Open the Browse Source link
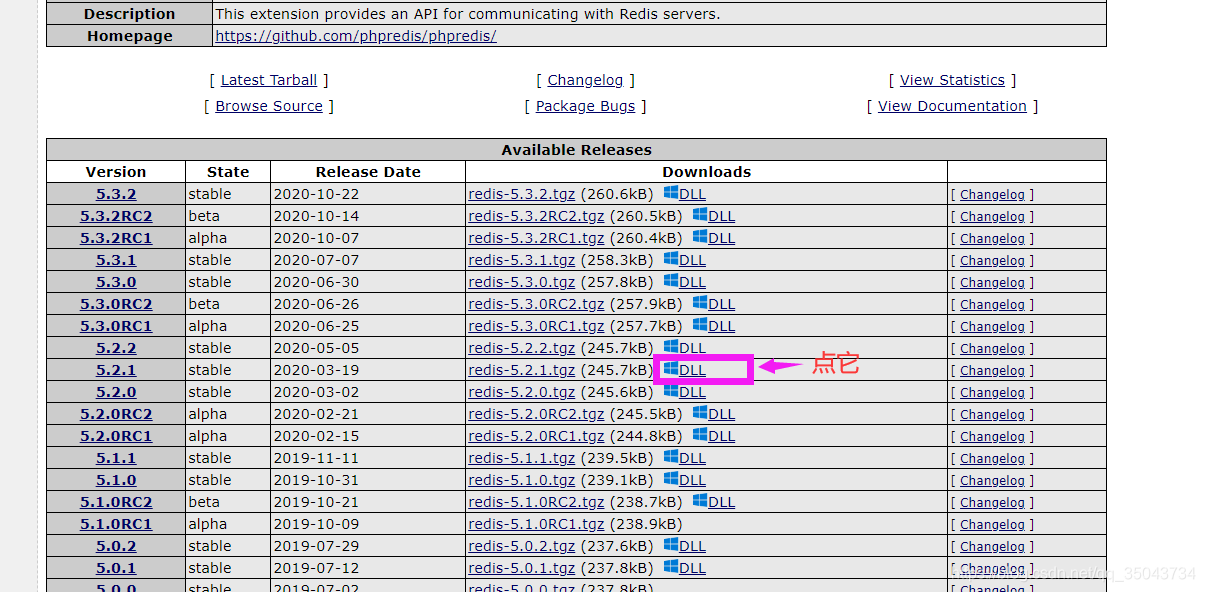The image size is (1205, 592). [x=269, y=106]
